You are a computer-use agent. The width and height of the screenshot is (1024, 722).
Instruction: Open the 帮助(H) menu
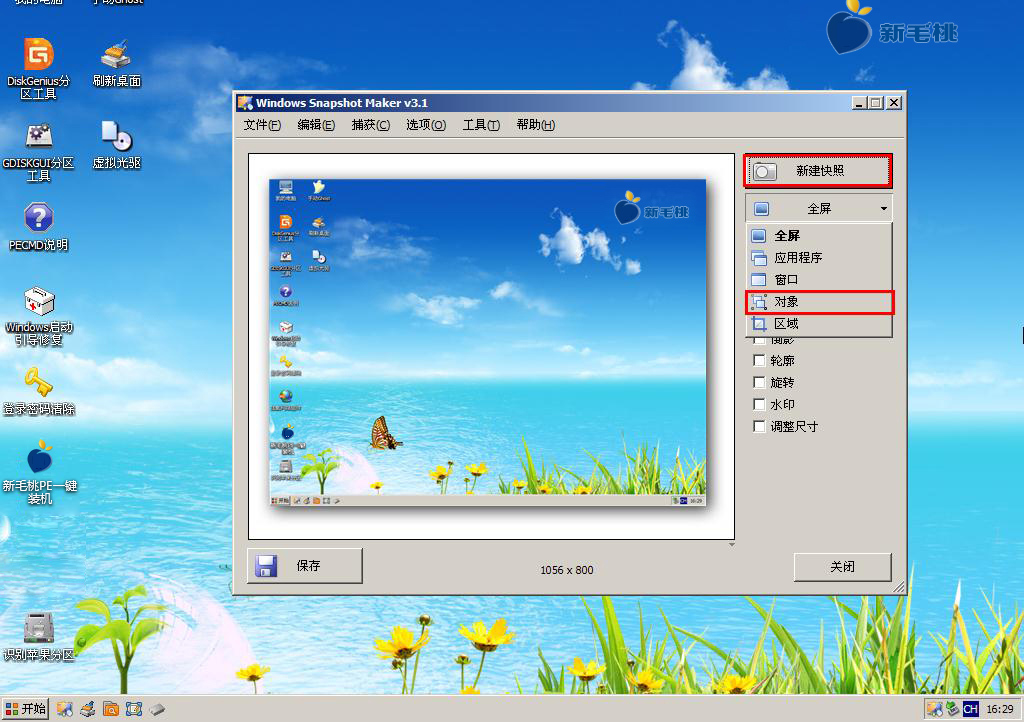click(x=536, y=125)
